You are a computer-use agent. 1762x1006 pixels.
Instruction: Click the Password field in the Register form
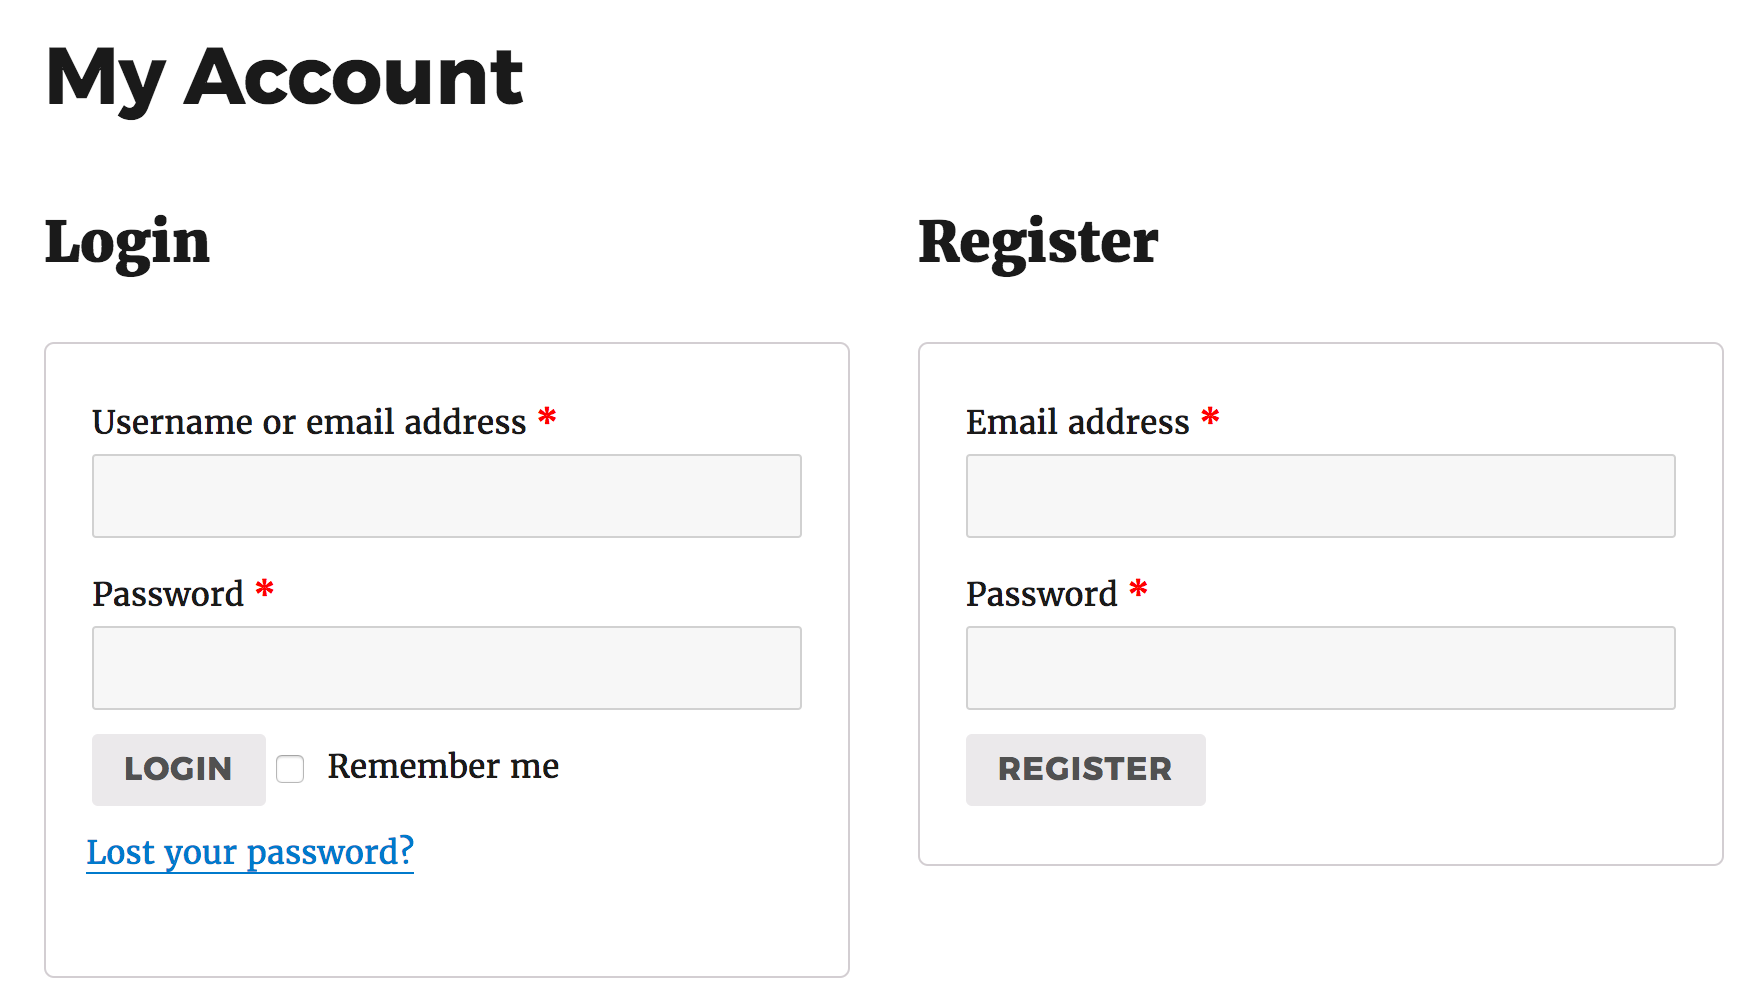1320,667
